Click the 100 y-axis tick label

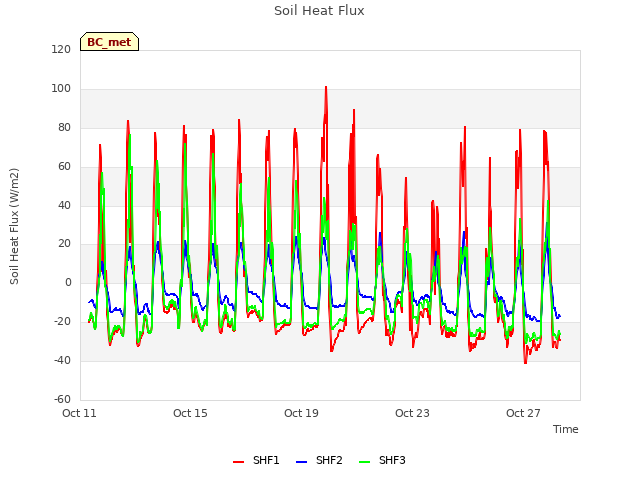61,89
